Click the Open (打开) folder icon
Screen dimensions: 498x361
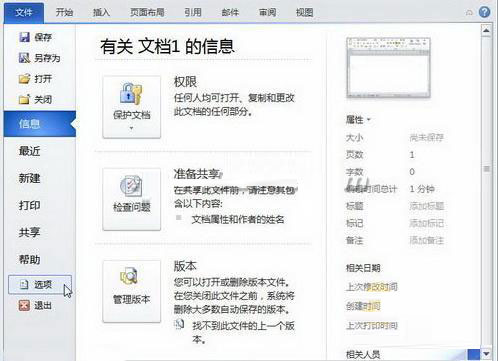pyautogui.click(x=24, y=79)
